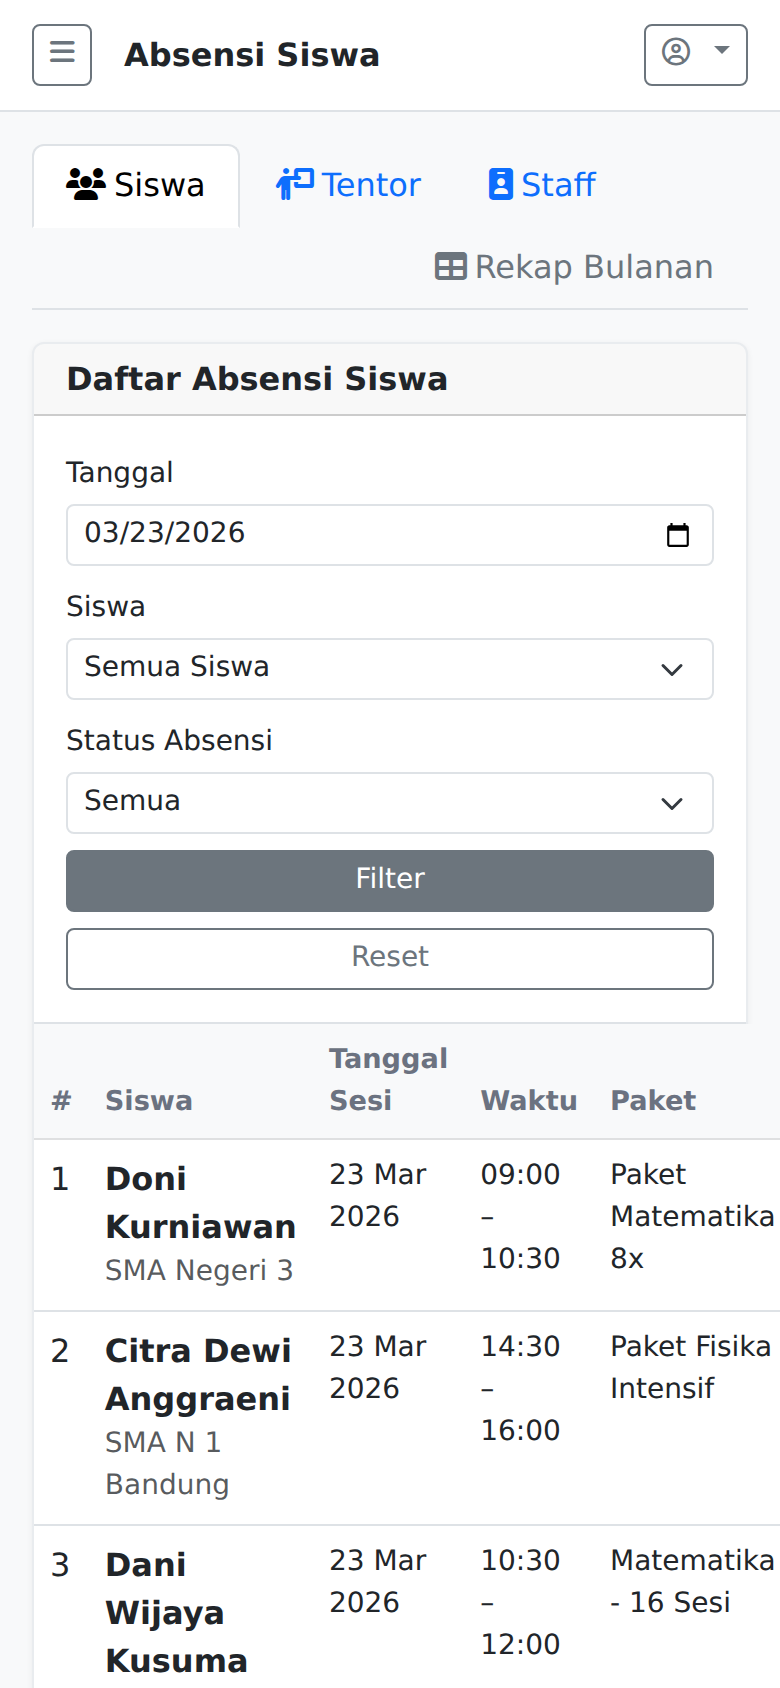This screenshot has width=780, height=1688.
Task: Click student name Doni Kurniawan
Action: point(200,1202)
